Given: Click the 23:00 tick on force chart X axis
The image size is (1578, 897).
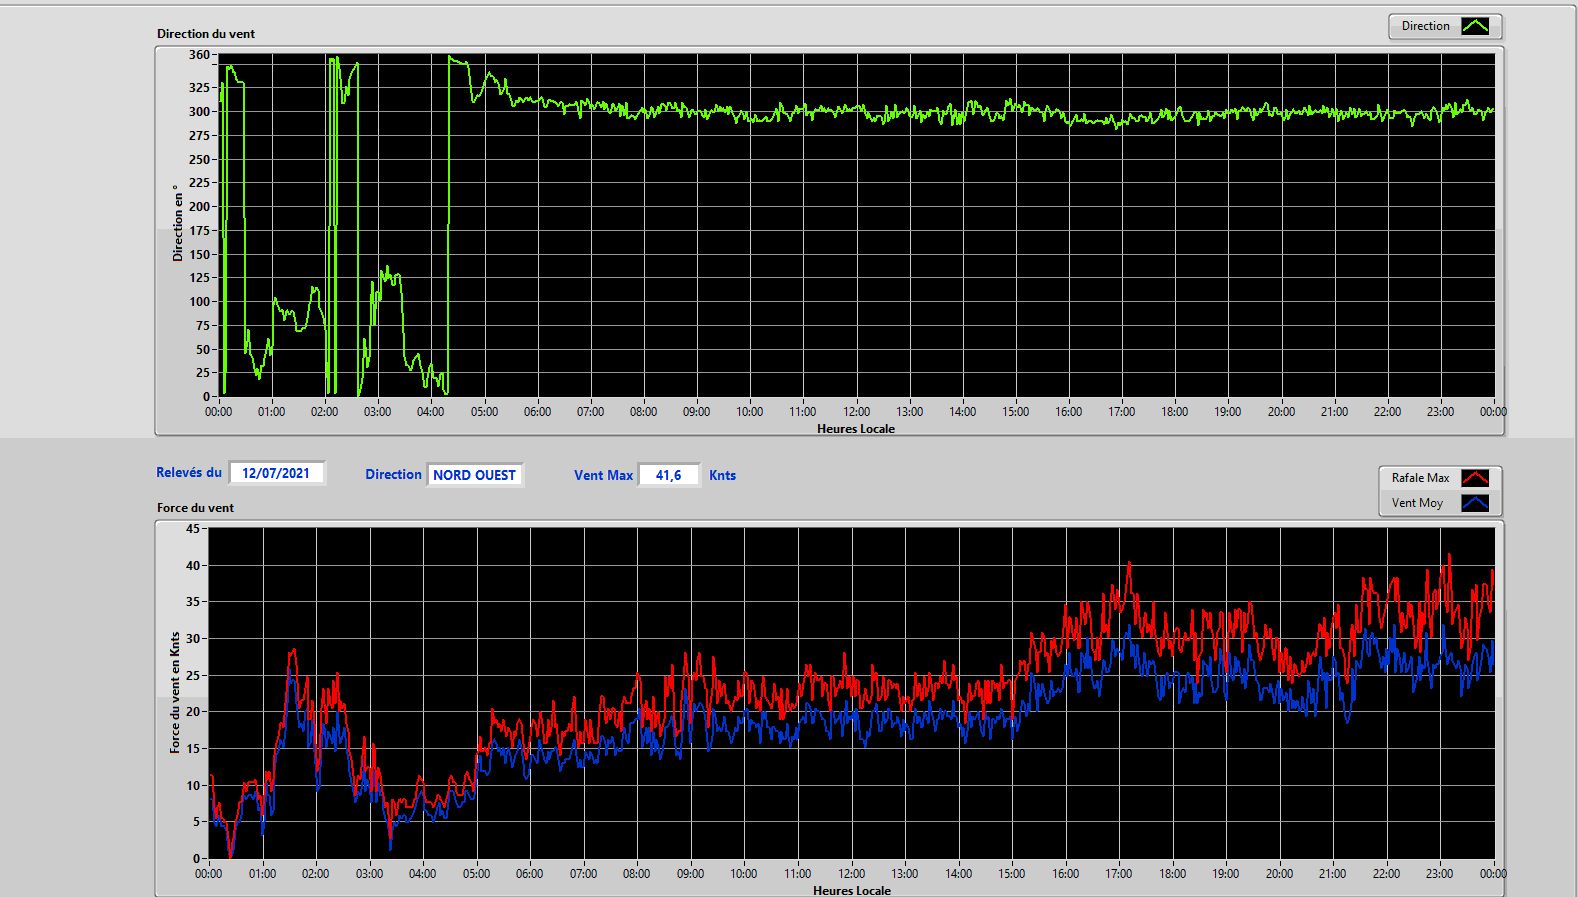Looking at the screenshot, I should [1439, 873].
